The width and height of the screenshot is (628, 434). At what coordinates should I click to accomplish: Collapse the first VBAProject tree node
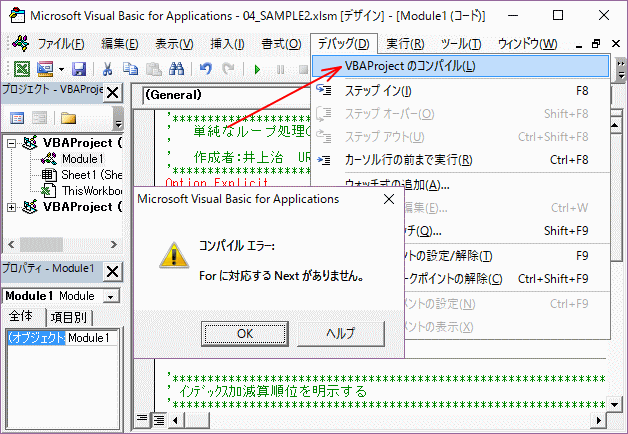click(x=12, y=143)
